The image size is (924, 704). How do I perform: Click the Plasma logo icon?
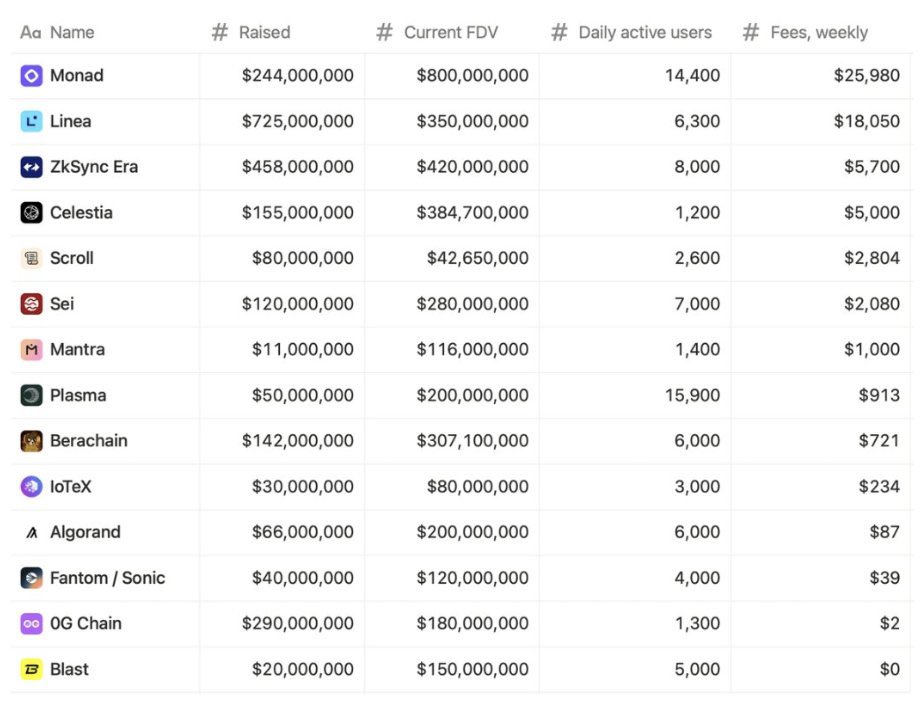coord(31,395)
